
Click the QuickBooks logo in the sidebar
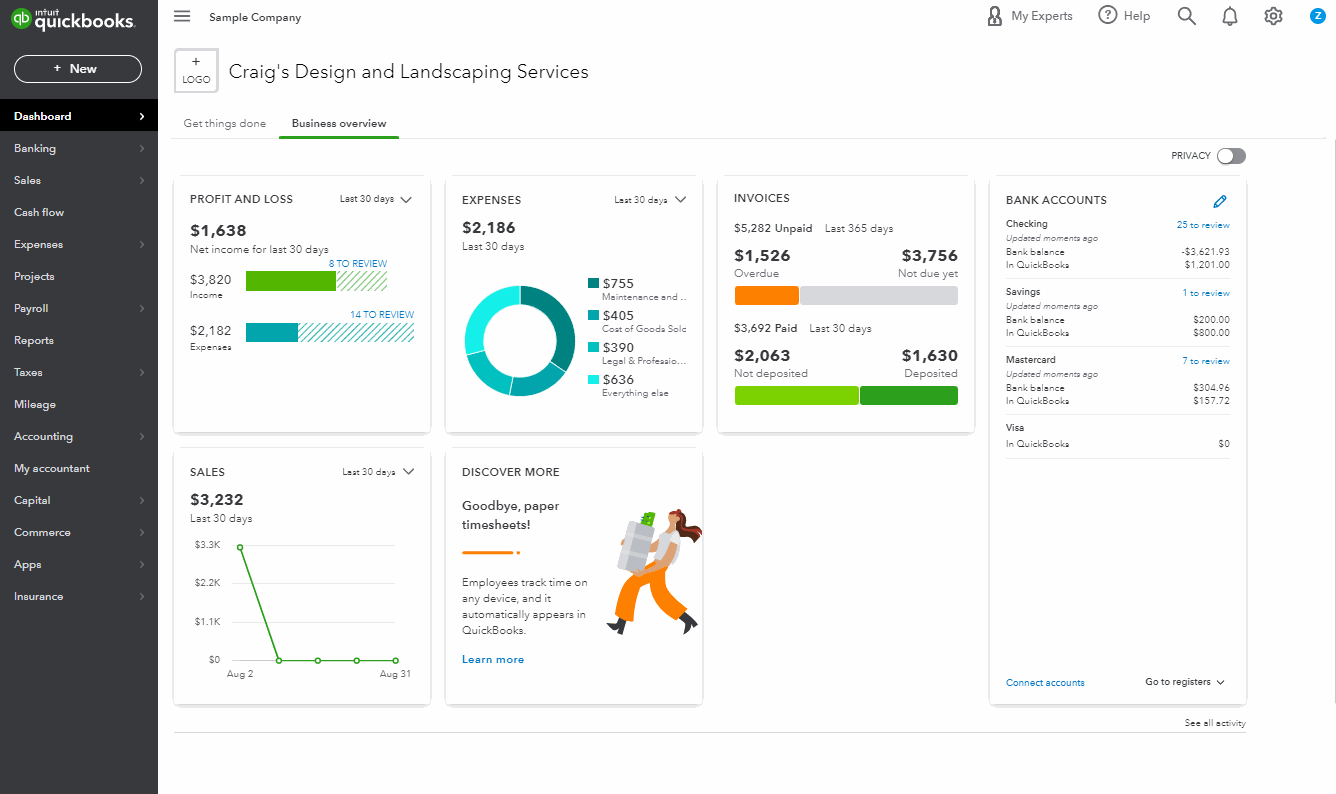point(72,20)
